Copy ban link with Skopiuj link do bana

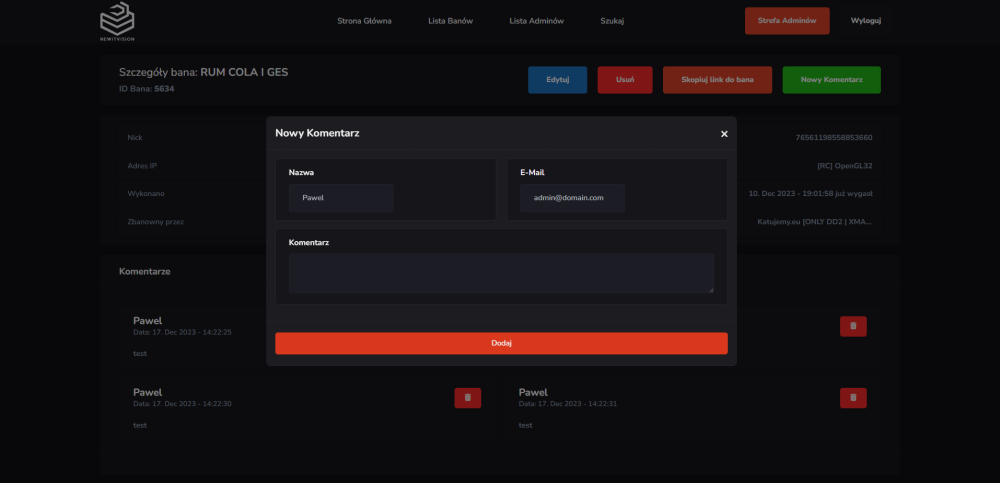click(717, 80)
